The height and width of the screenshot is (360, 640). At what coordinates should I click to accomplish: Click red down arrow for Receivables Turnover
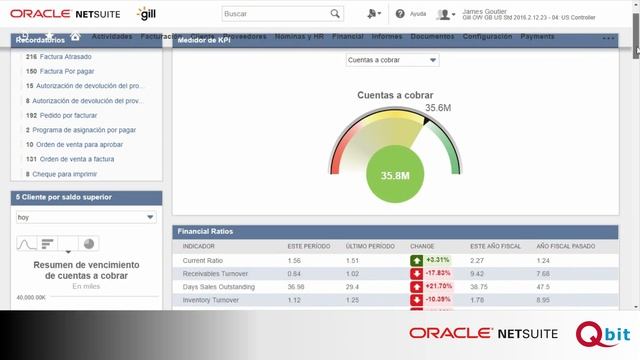pyautogui.click(x=416, y=273)
